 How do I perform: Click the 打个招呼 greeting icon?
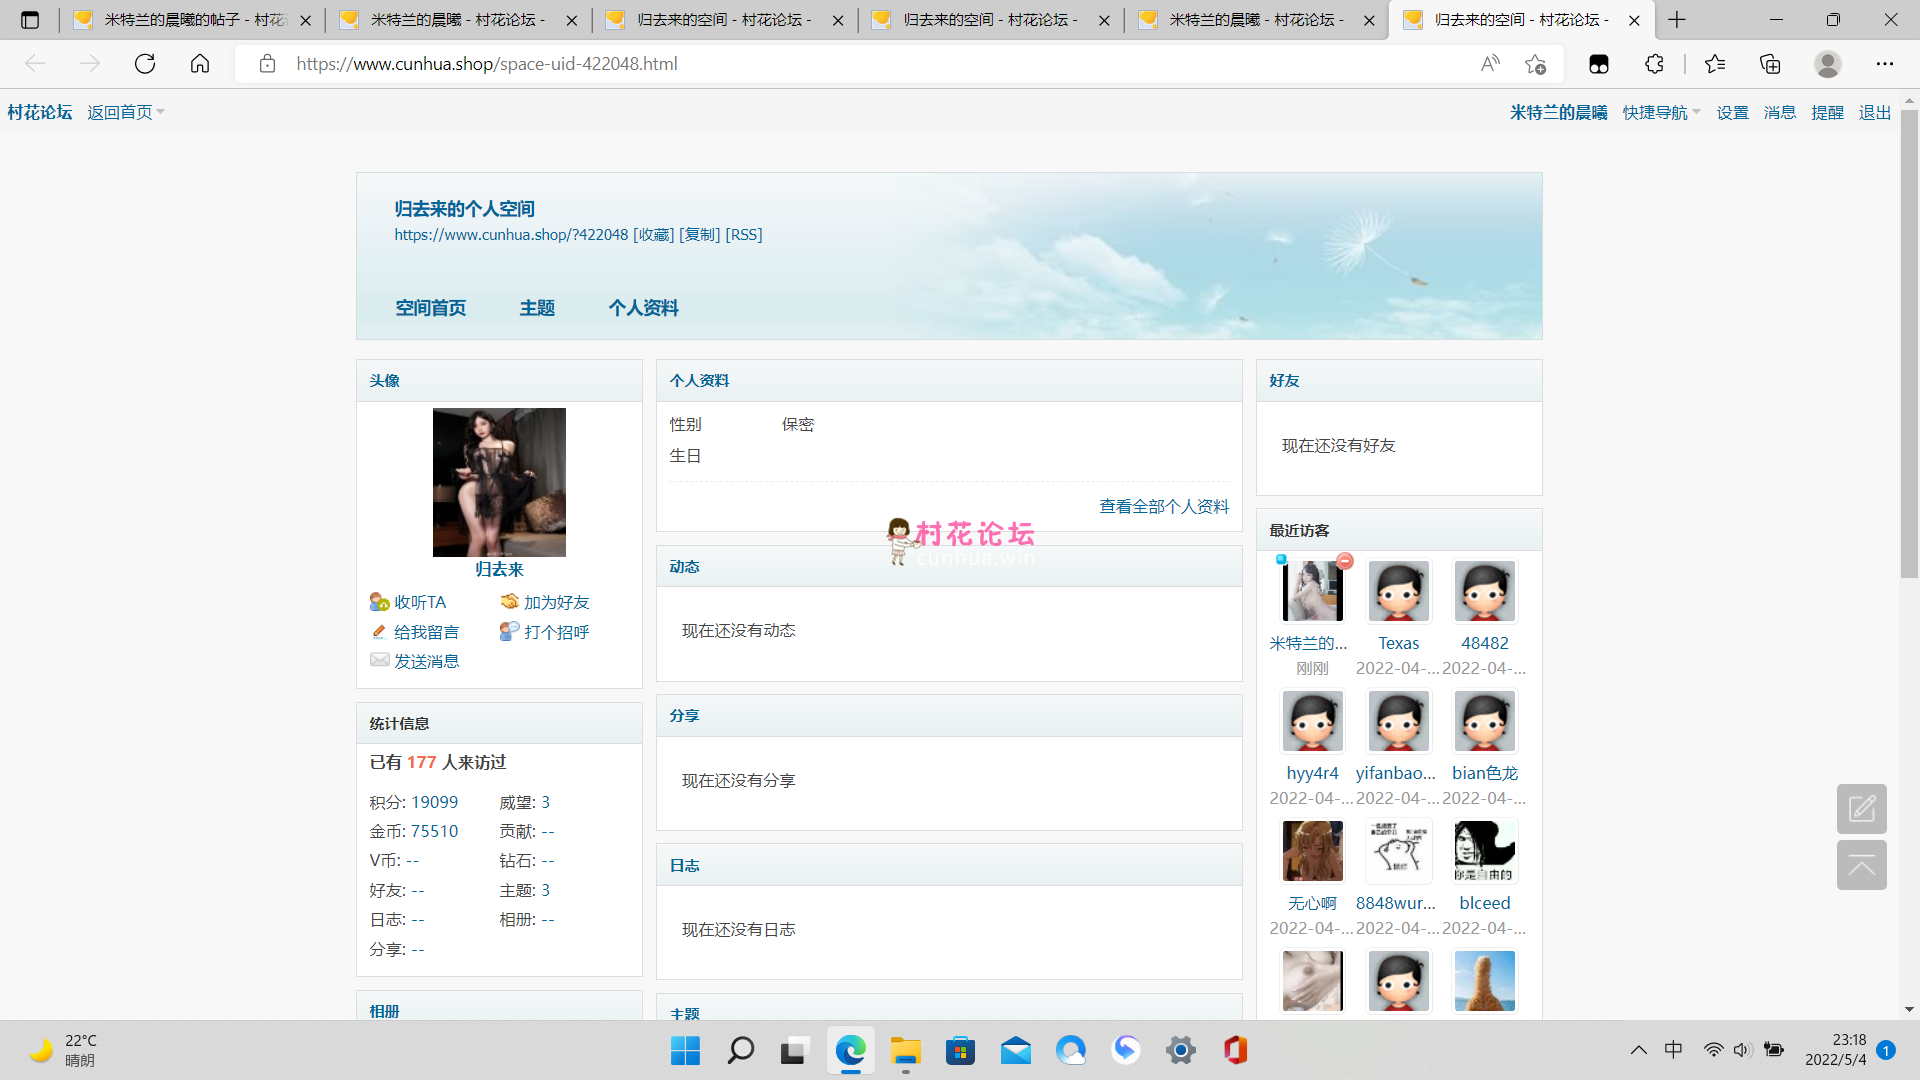(x=509, y=632)
